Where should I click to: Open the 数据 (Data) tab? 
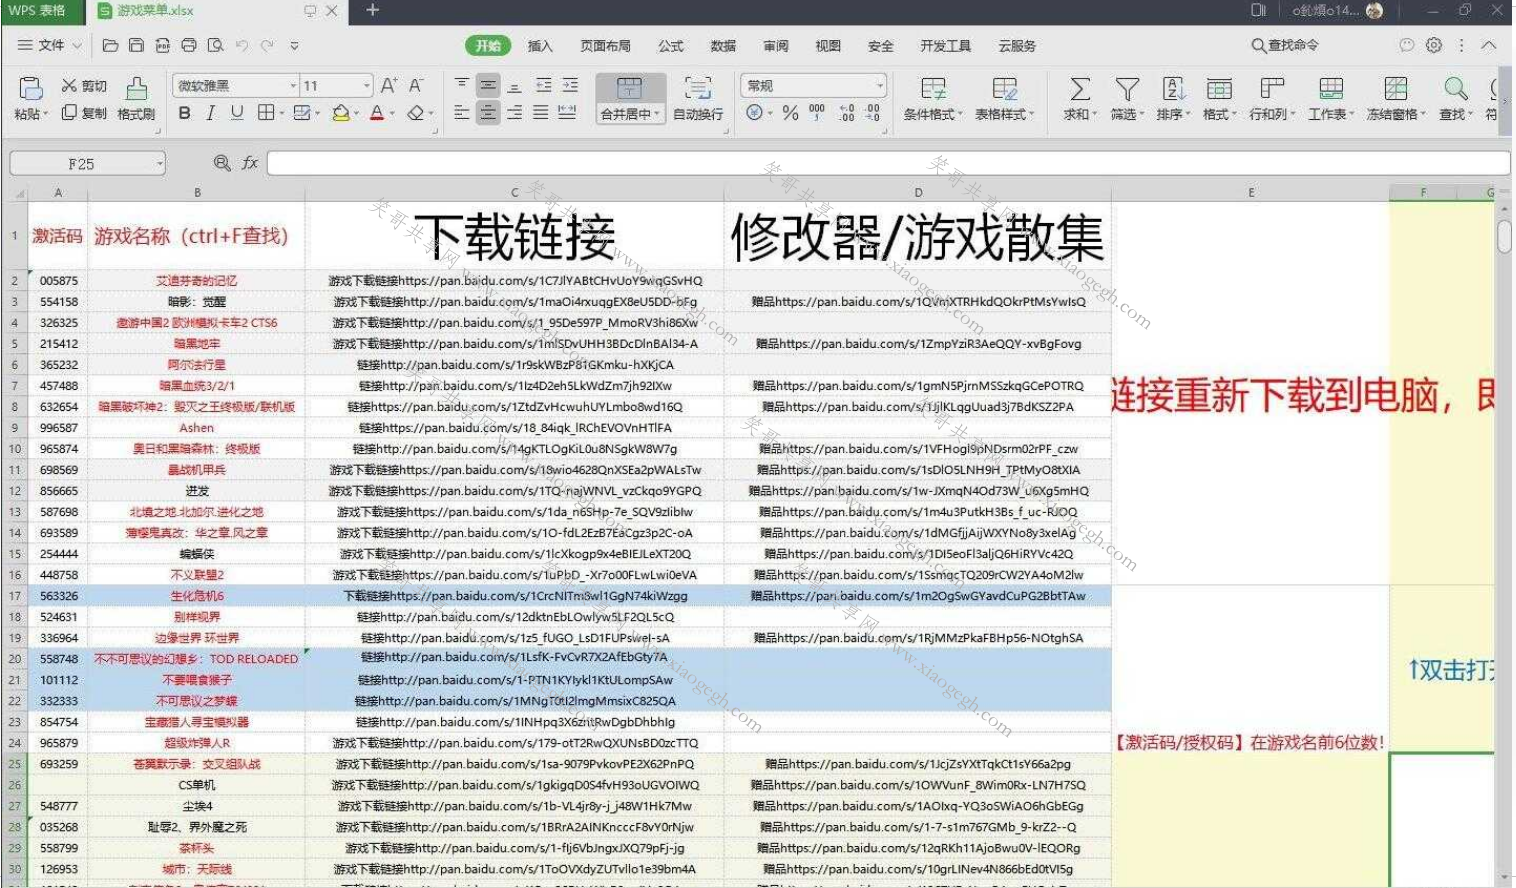723,46
